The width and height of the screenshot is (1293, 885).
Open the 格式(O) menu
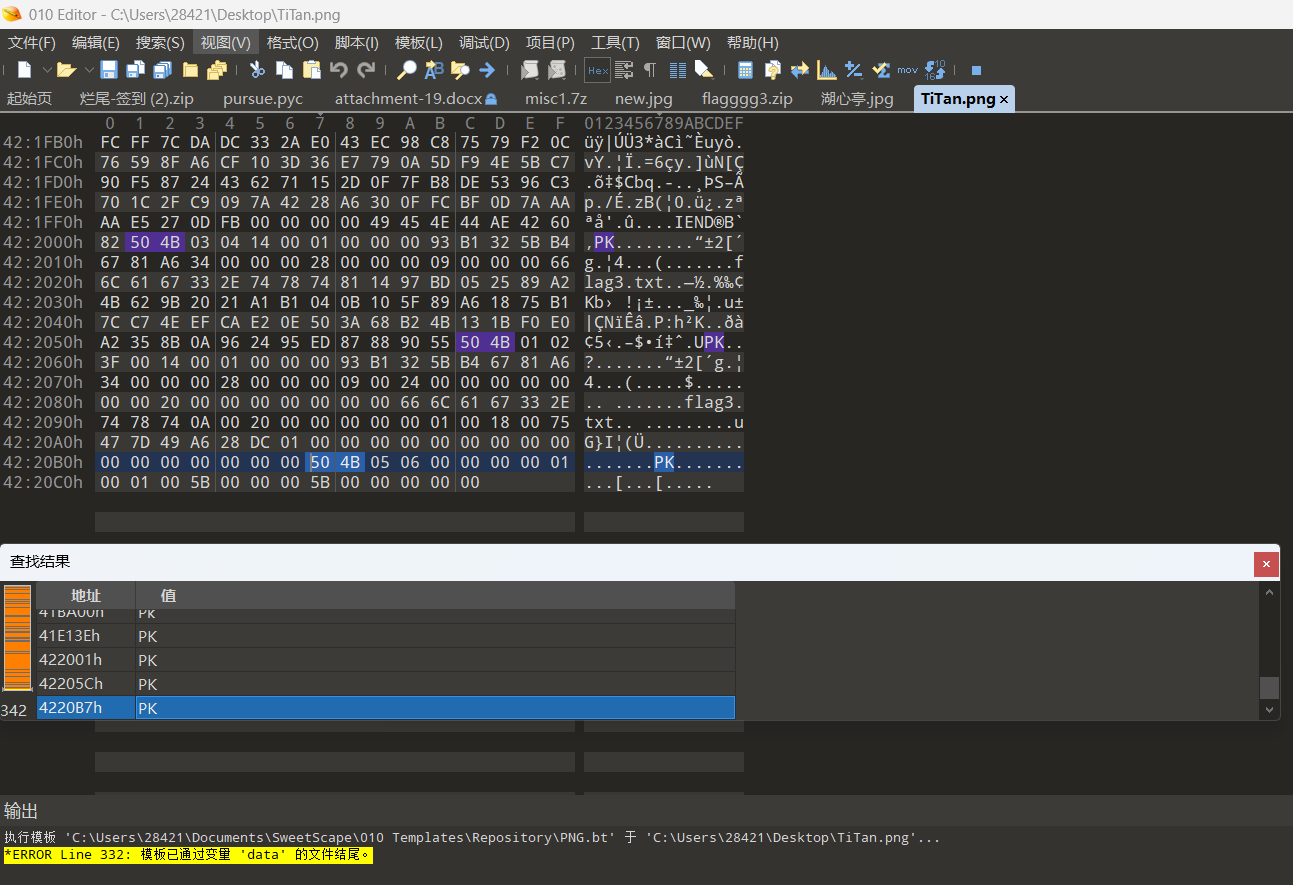click(293, 43)
